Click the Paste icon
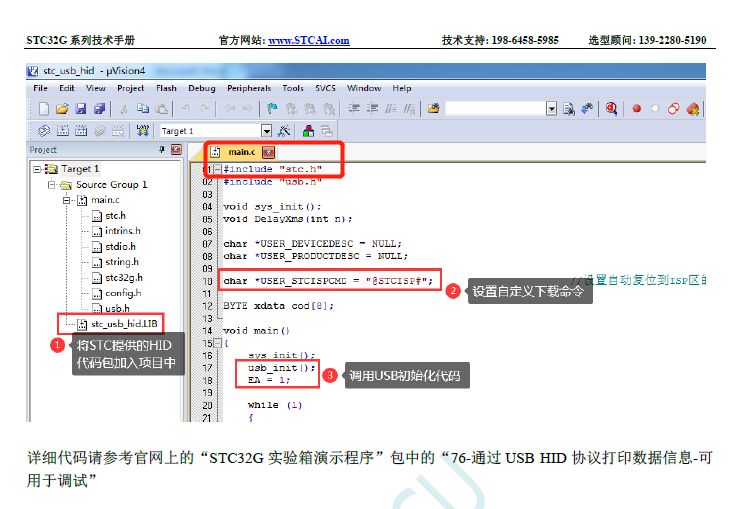This screenshot has width=752, height=509. [162, 109]
